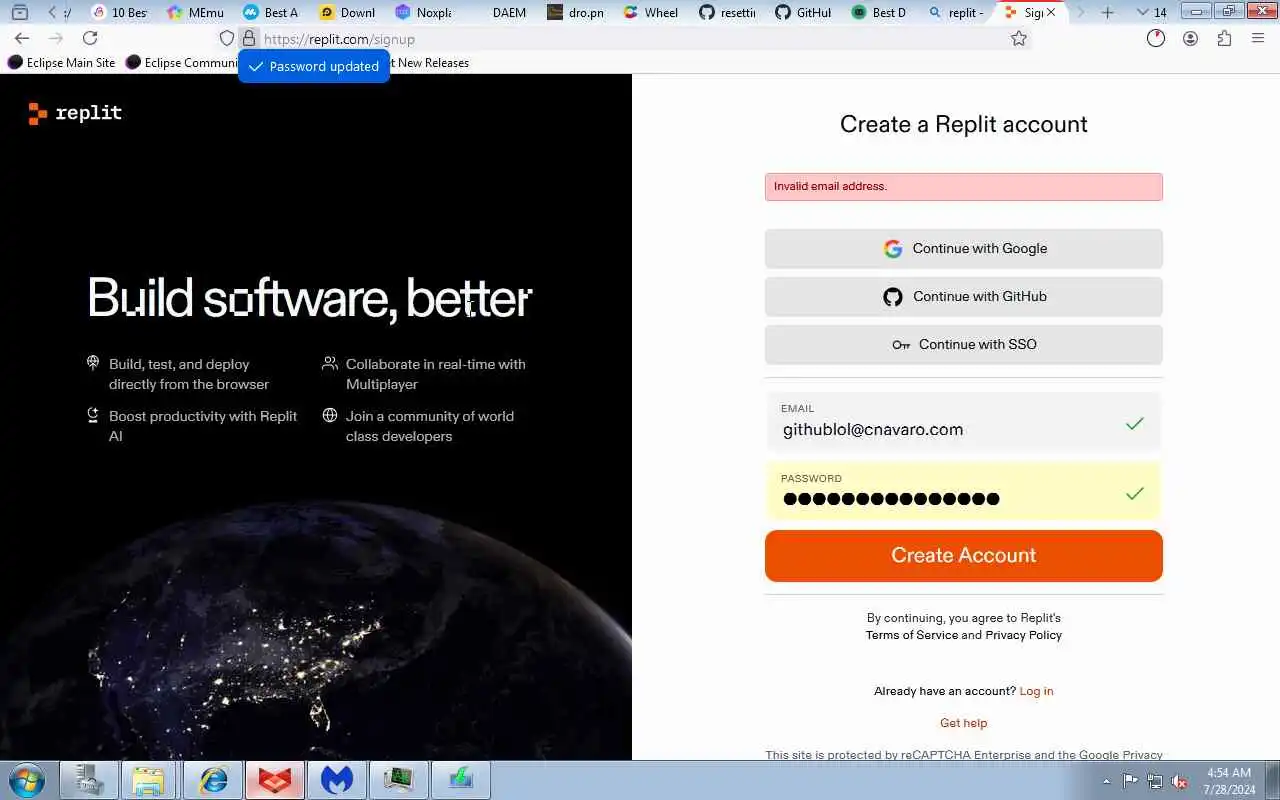Open the Log in link

1036,691
